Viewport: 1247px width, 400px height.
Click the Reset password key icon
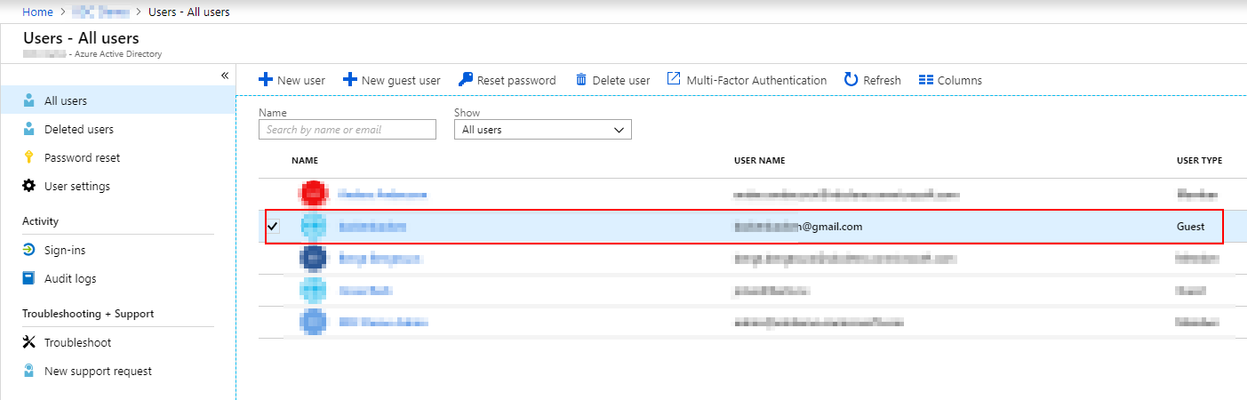click(x=465, y=80)
